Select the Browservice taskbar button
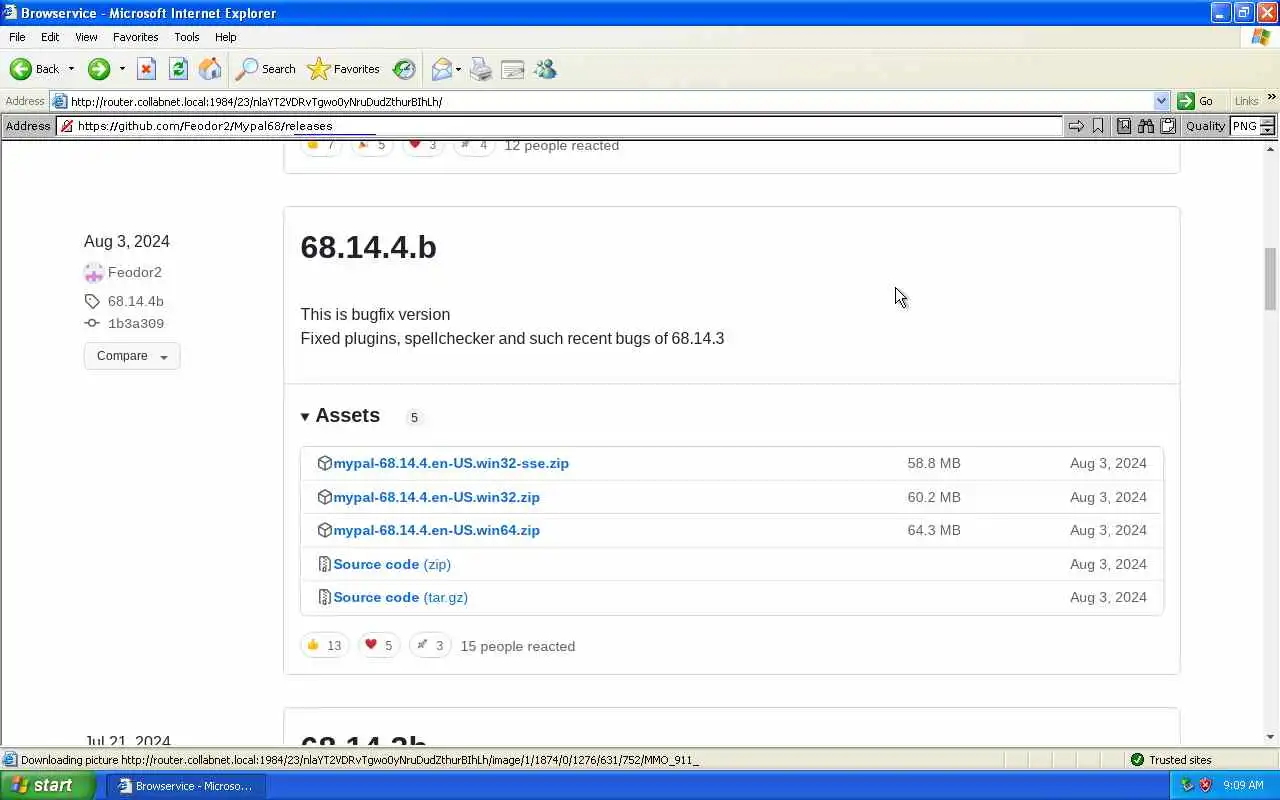This screenshot has height=800, width=1280. click(x=186, y=786)
